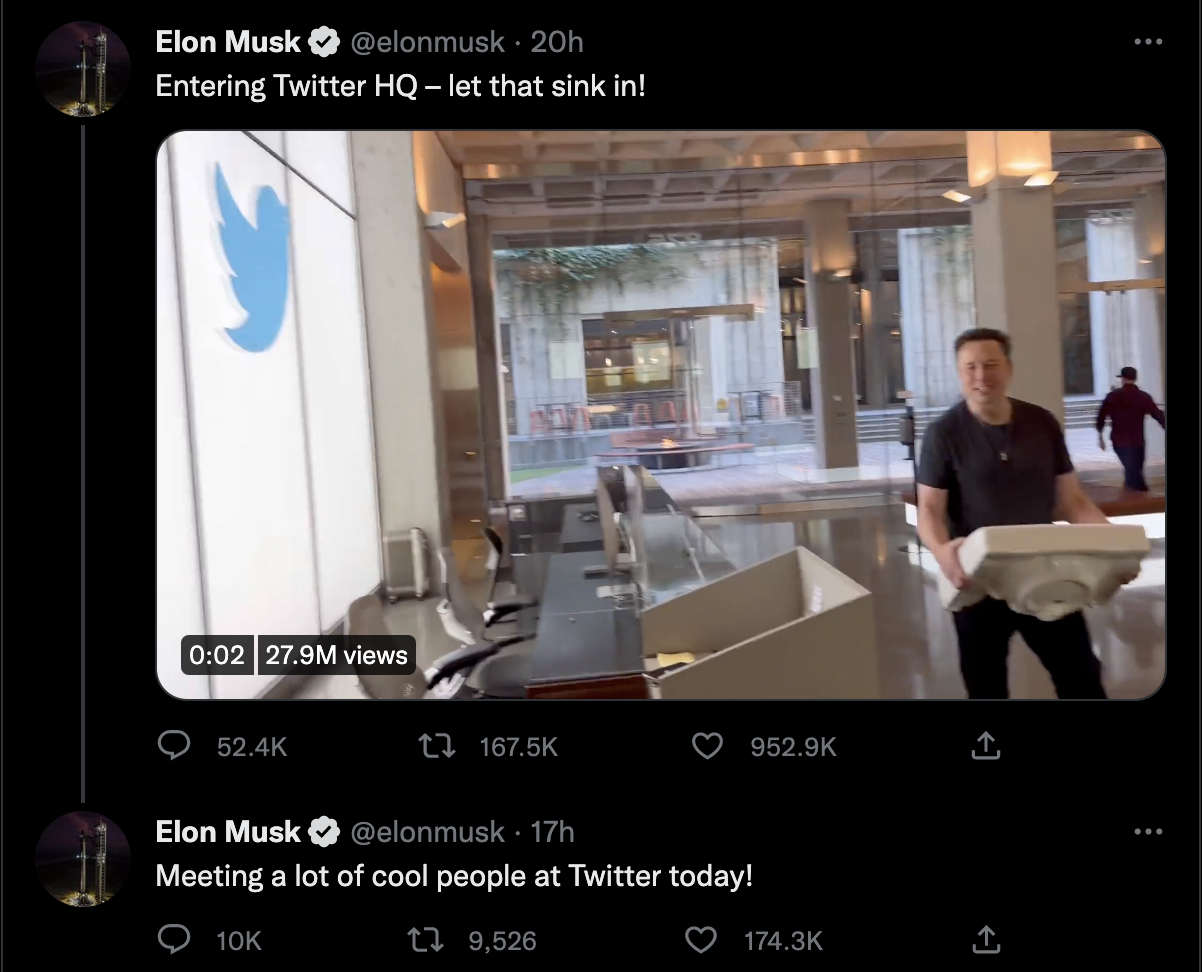Open the more options menu on the bottom tweet
Screen dimensions: 1202x972
pos(1150,830)
